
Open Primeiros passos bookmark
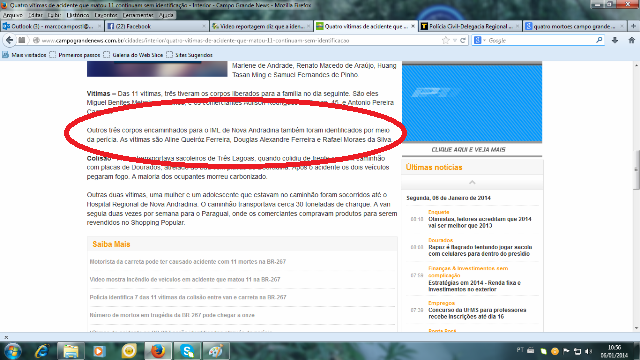tap(75, 55)
